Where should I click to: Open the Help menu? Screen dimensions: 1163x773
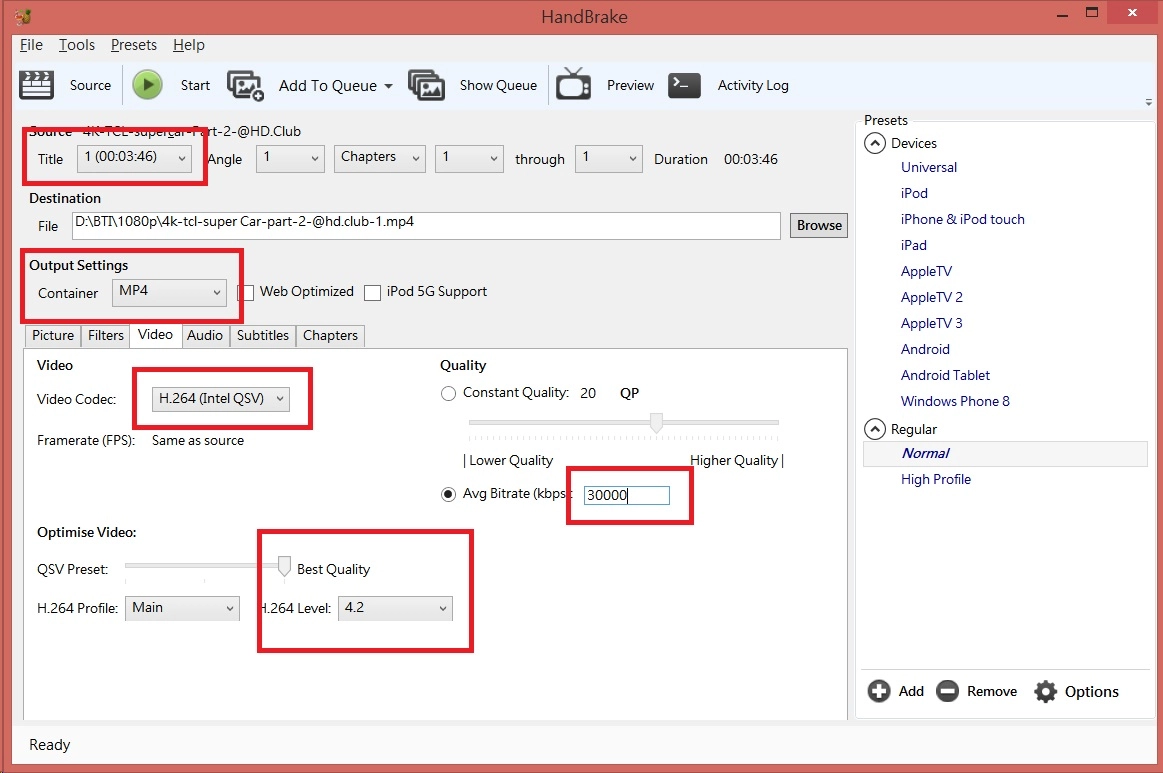coord(188,45)
